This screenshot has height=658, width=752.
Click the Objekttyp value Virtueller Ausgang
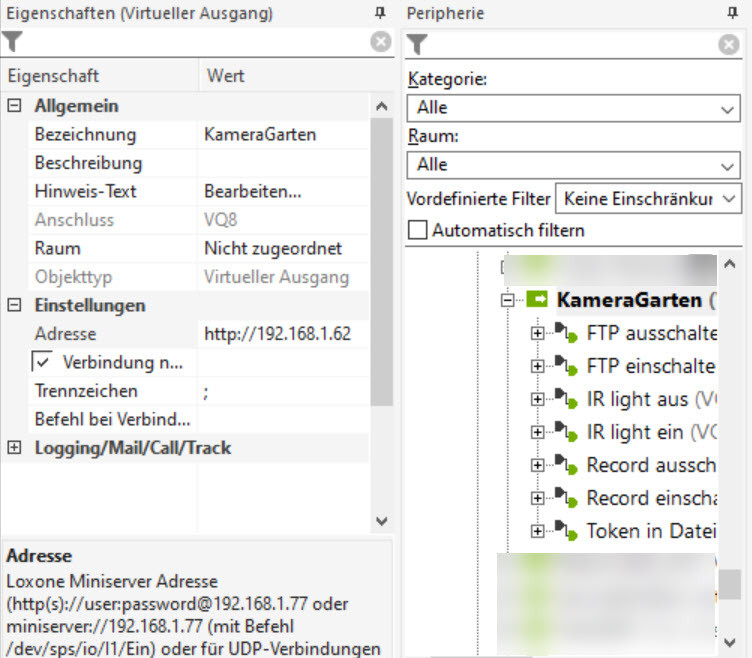click(x=283, y=277)
